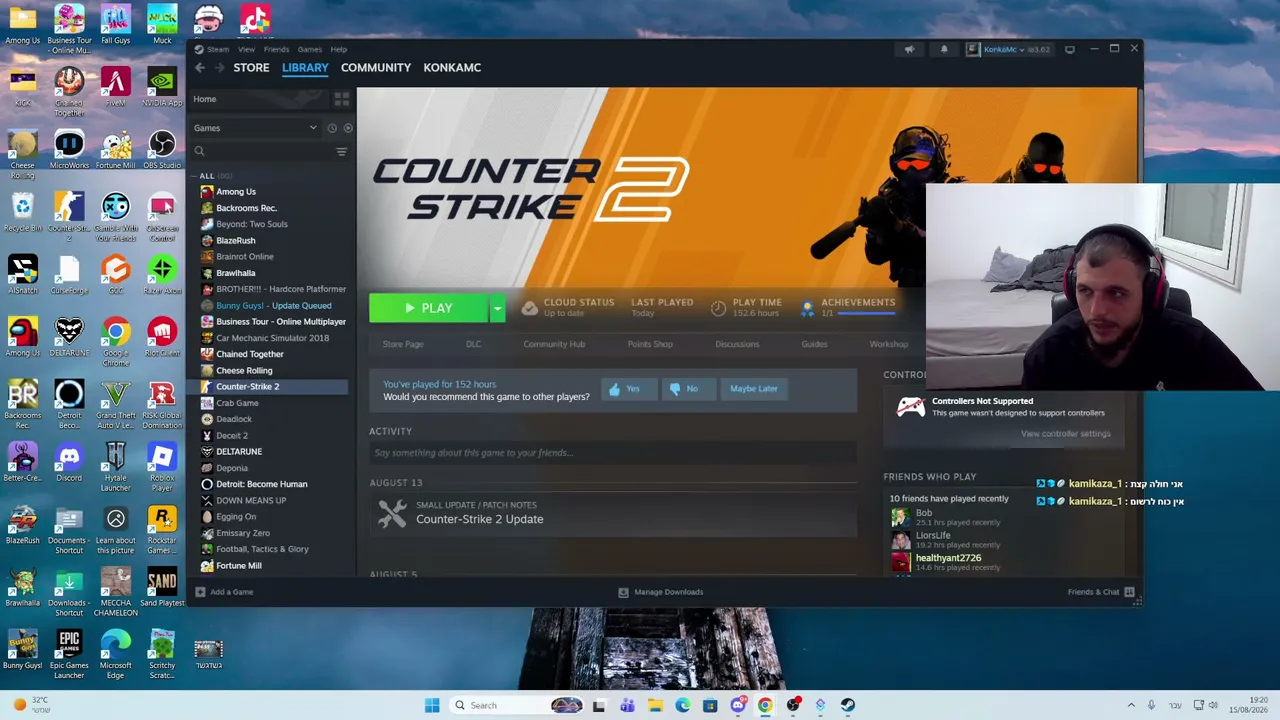Choose Maybe Later for recommendation
This screenshot has width=1280, height=720.
pos(754,389)
